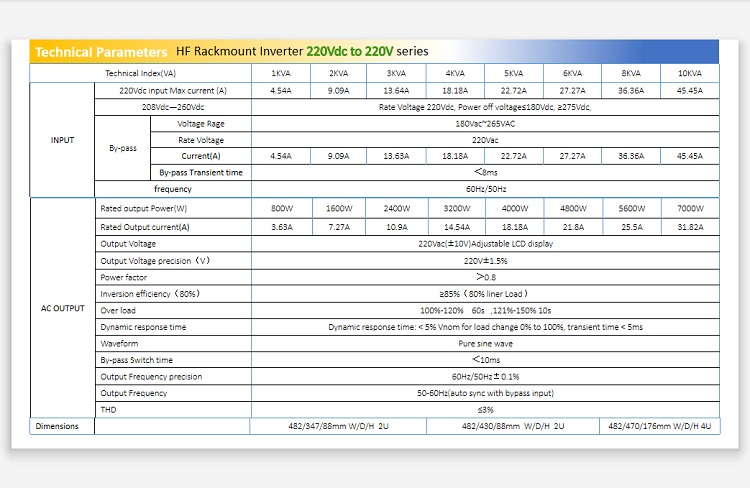Click 'HF Rackmount Inverter 220Vdc to 220V series' title
This screenshot has width=750, height=488.
[302, 51]
